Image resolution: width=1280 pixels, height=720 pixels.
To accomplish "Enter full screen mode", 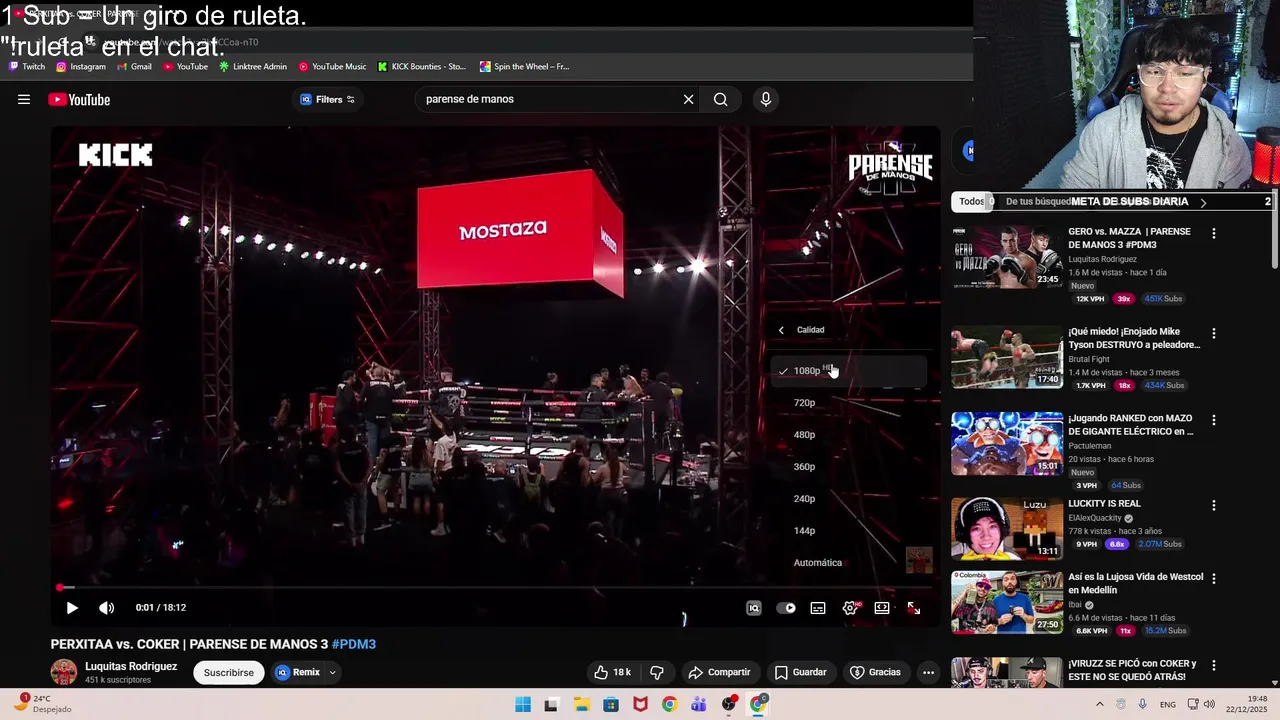I will point(914,608).
